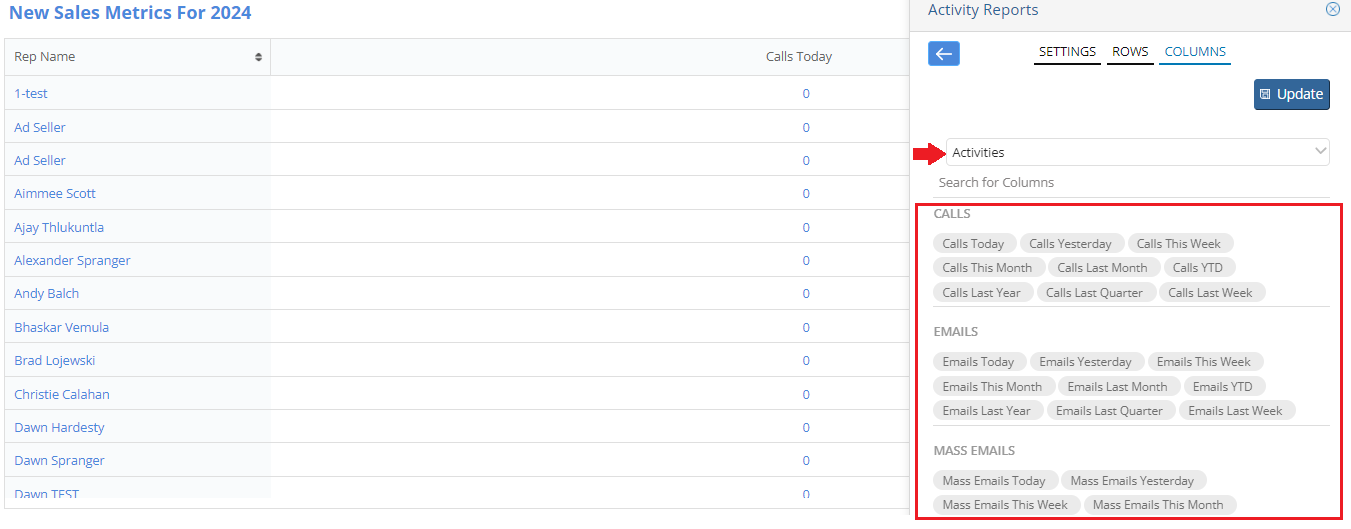Screen dimensions: 1351x529
Task: Close the Activity Reports panel
Action: click(1332, 10)
